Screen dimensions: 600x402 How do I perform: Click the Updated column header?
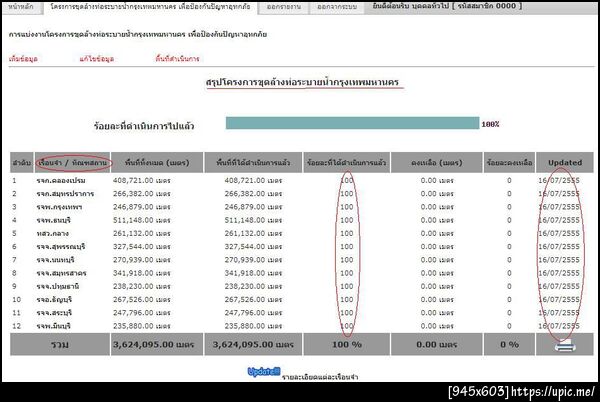pyautogui.click(x=565, y=163)
